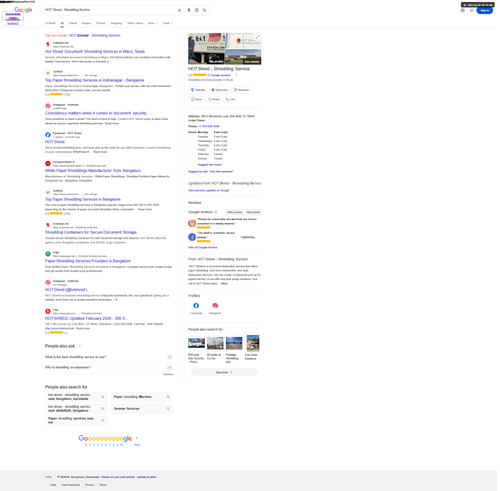Open the Tools dropdown in search tabs
Screen dimensions: 500x491
(168, 23)
